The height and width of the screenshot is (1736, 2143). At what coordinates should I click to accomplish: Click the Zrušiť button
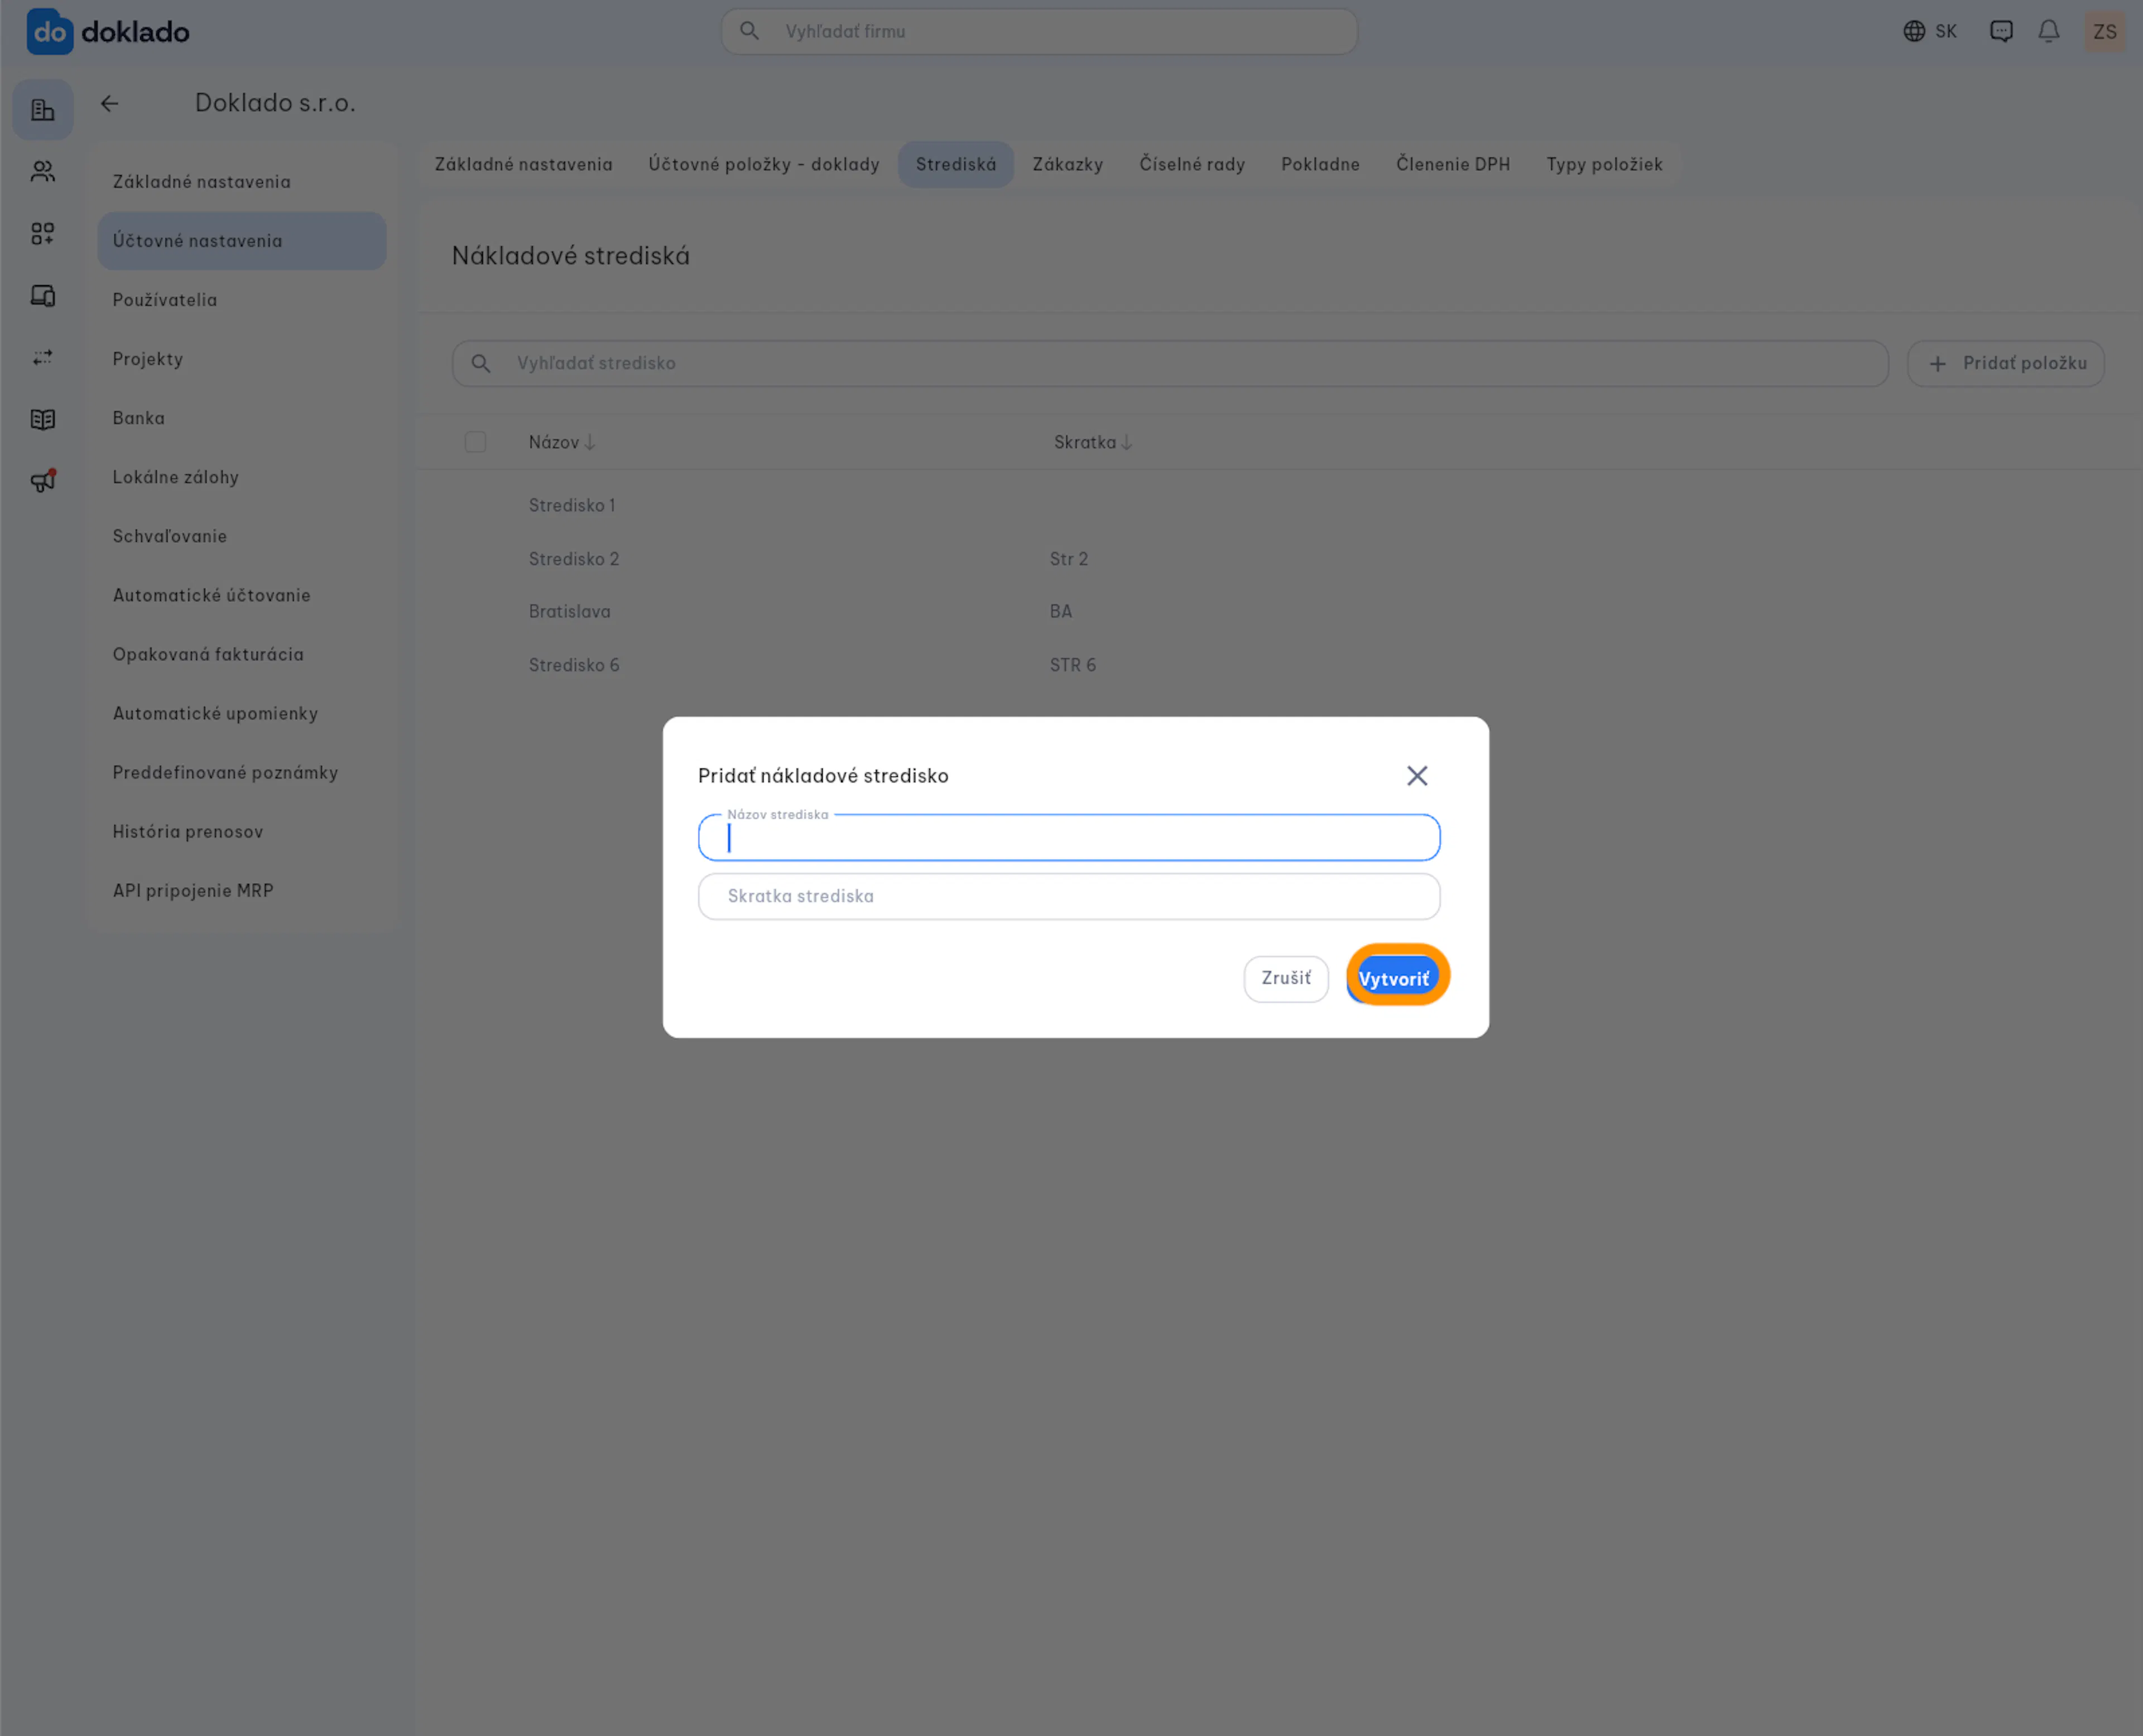pyautogui.click(x=1286, y=979)
